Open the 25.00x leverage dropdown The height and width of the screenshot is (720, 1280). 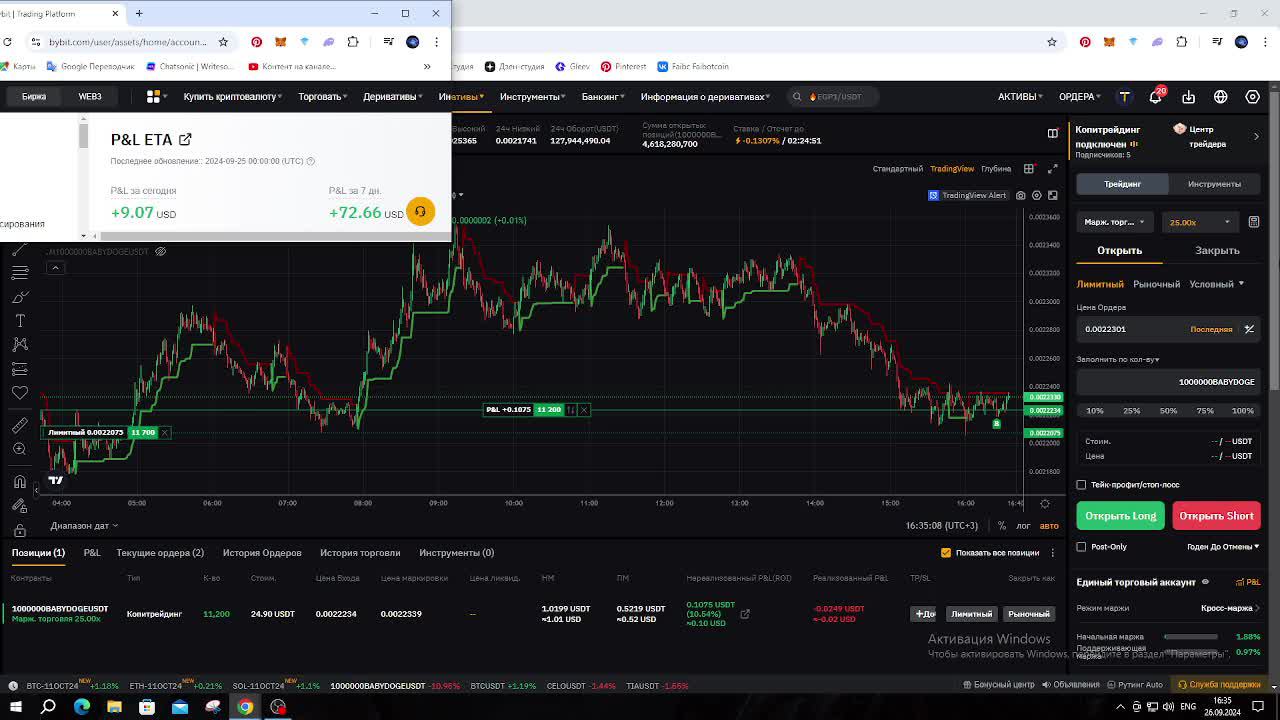click(1200, 222)
